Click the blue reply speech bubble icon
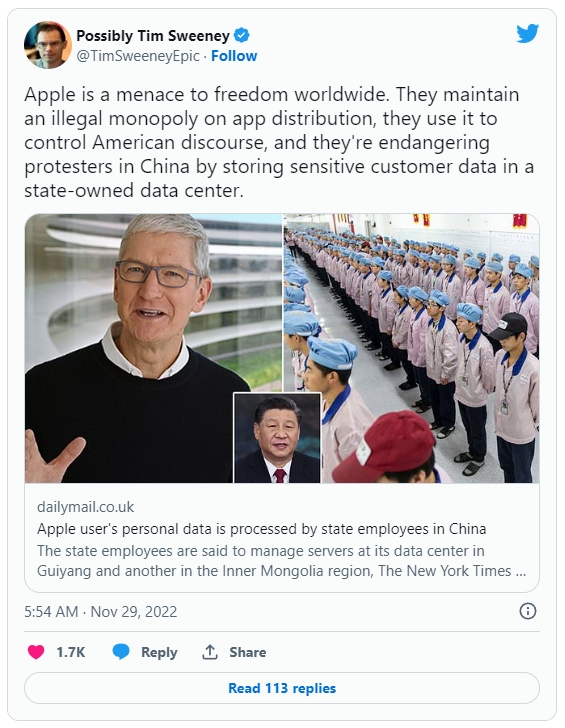Screen dimensions: 565x728 click(121, 652)
